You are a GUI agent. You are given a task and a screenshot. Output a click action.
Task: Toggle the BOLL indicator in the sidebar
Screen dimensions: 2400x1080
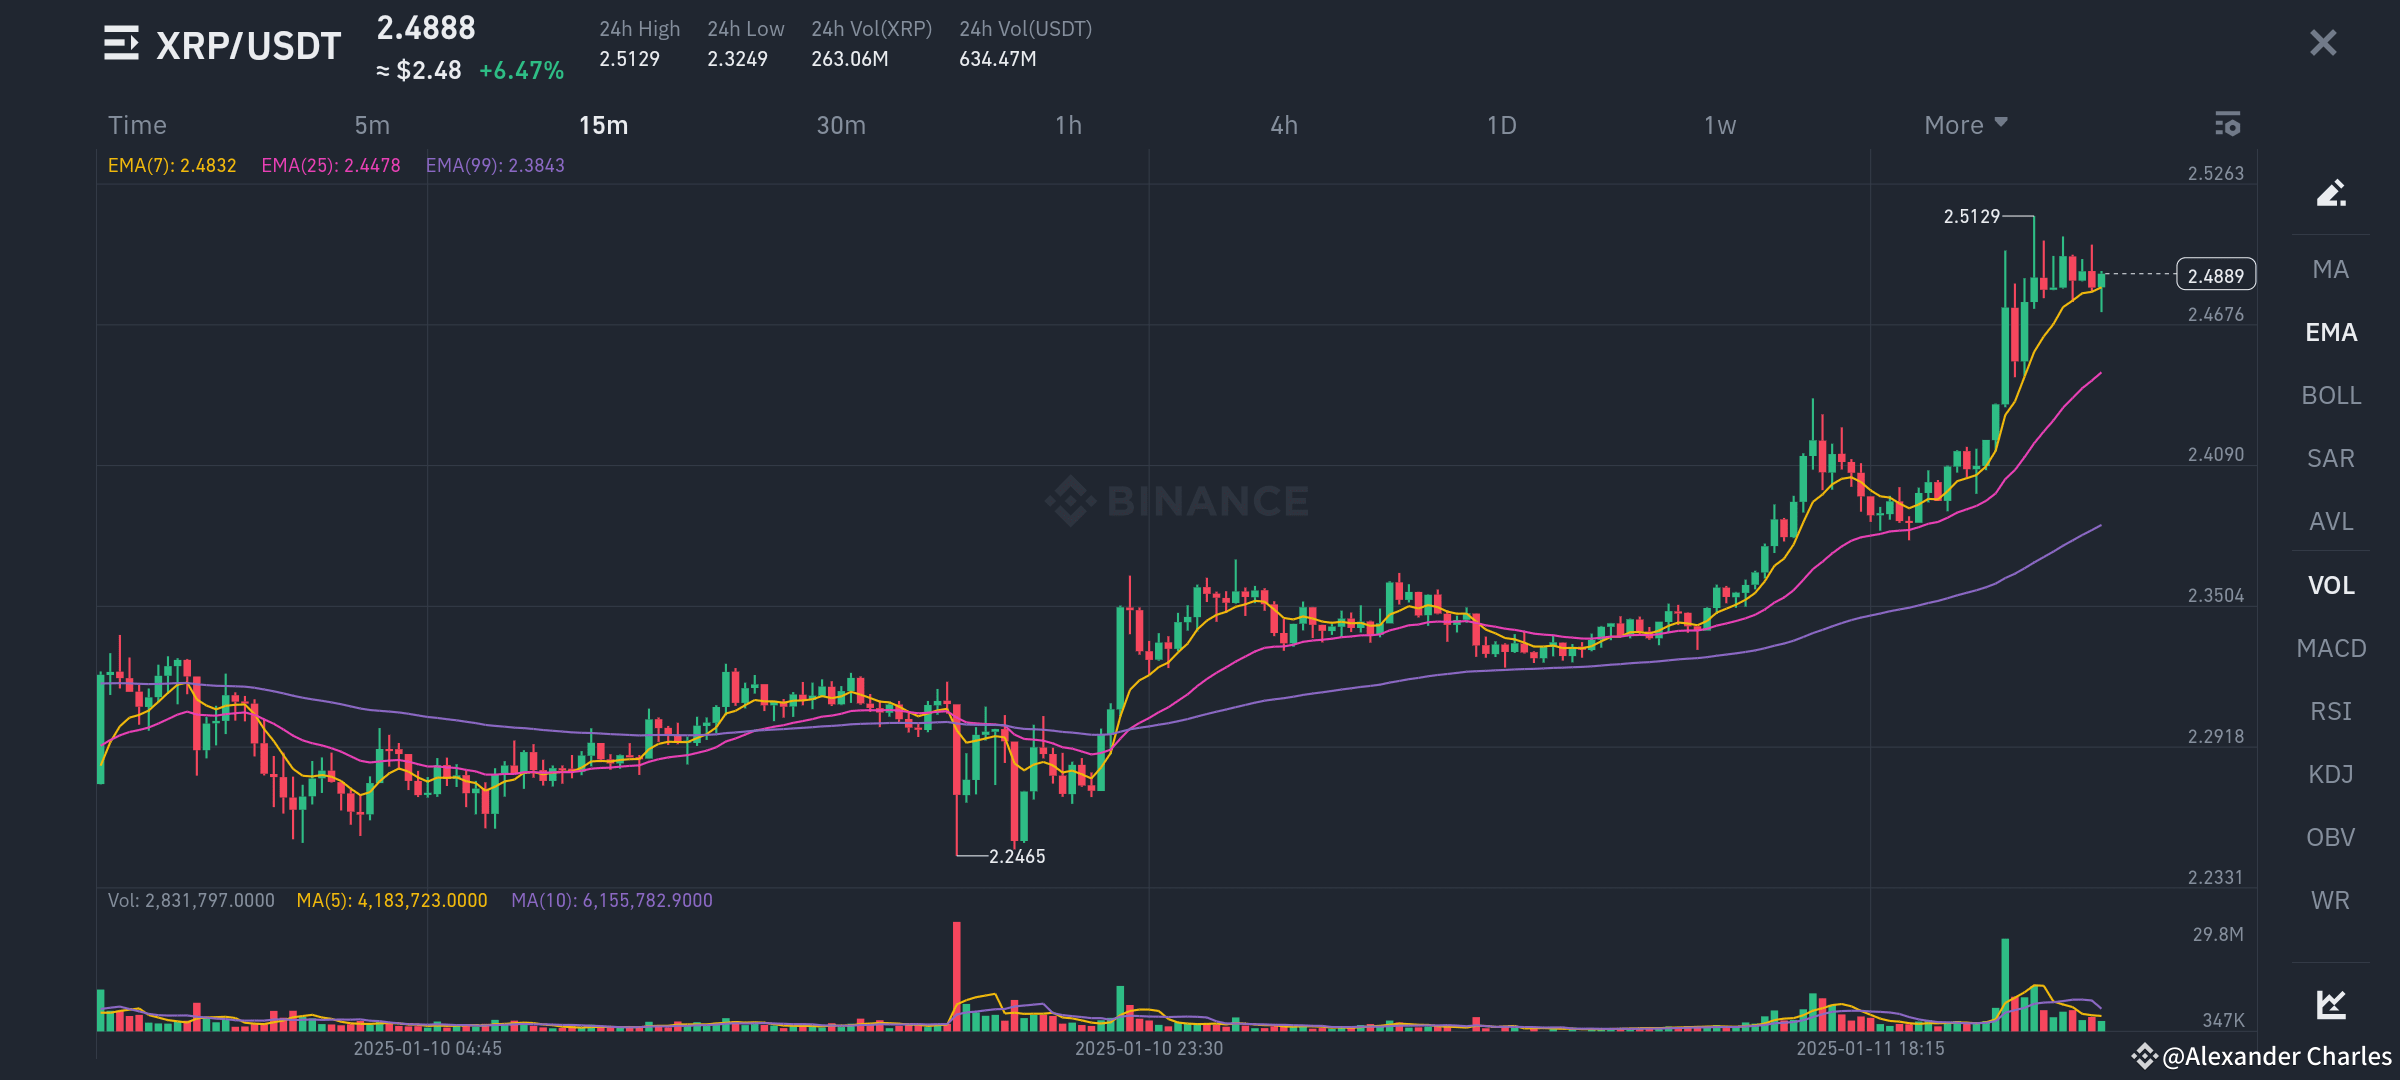pyautogui.click(x=2330, y=395)
